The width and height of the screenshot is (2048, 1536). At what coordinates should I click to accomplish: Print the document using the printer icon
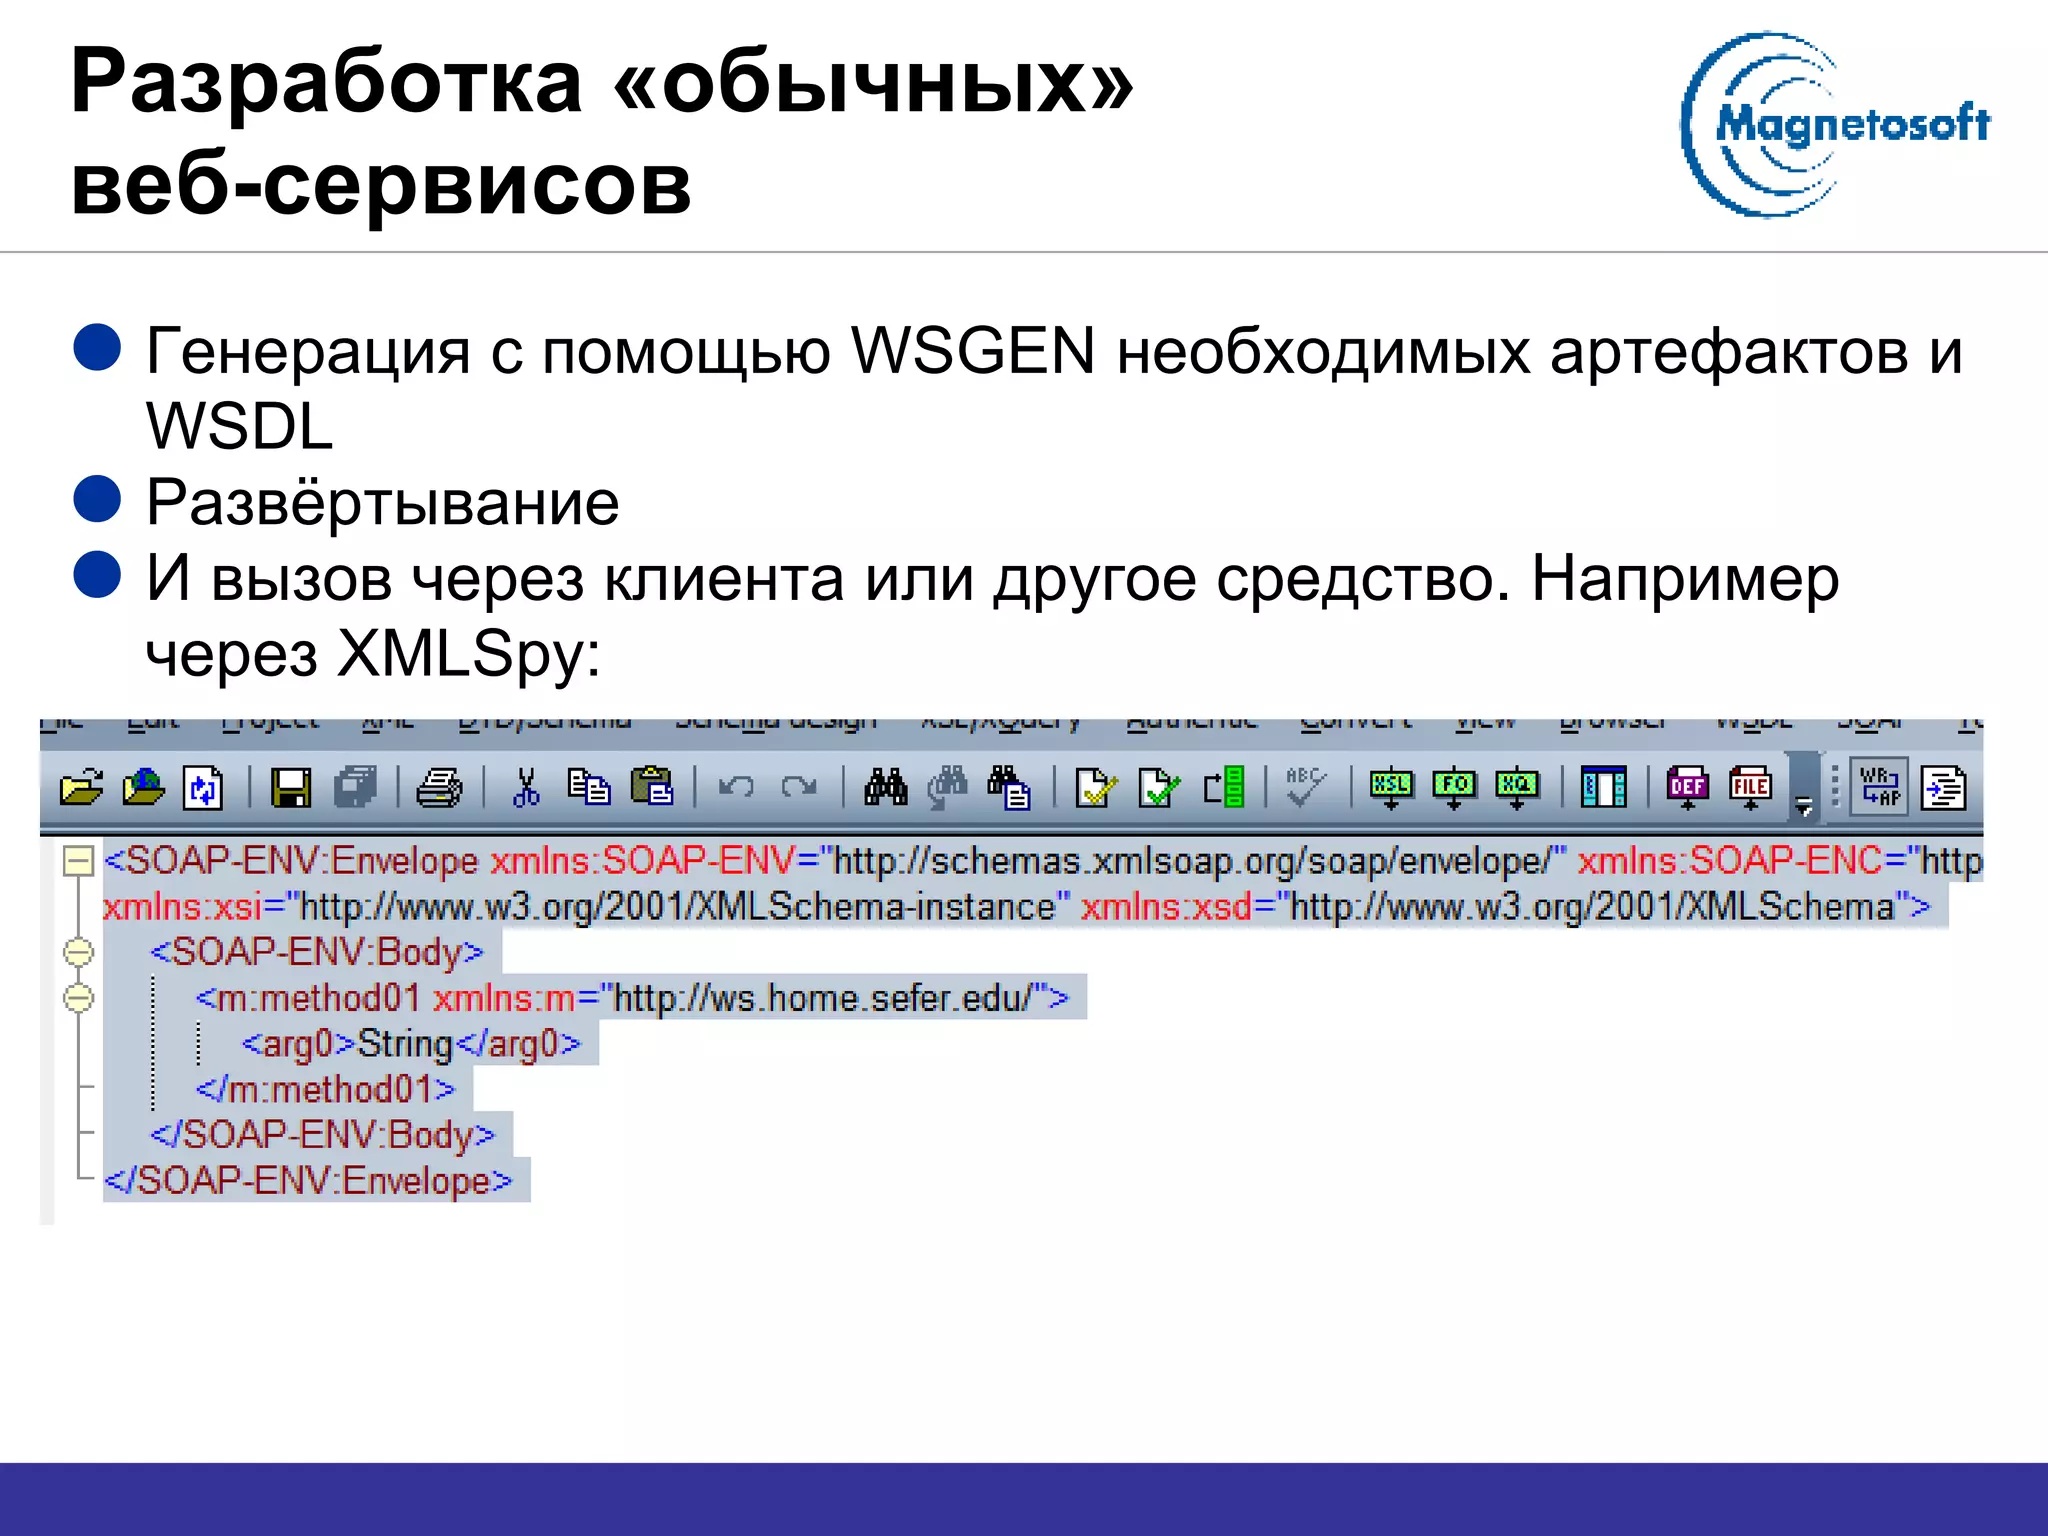click(439, 788)
